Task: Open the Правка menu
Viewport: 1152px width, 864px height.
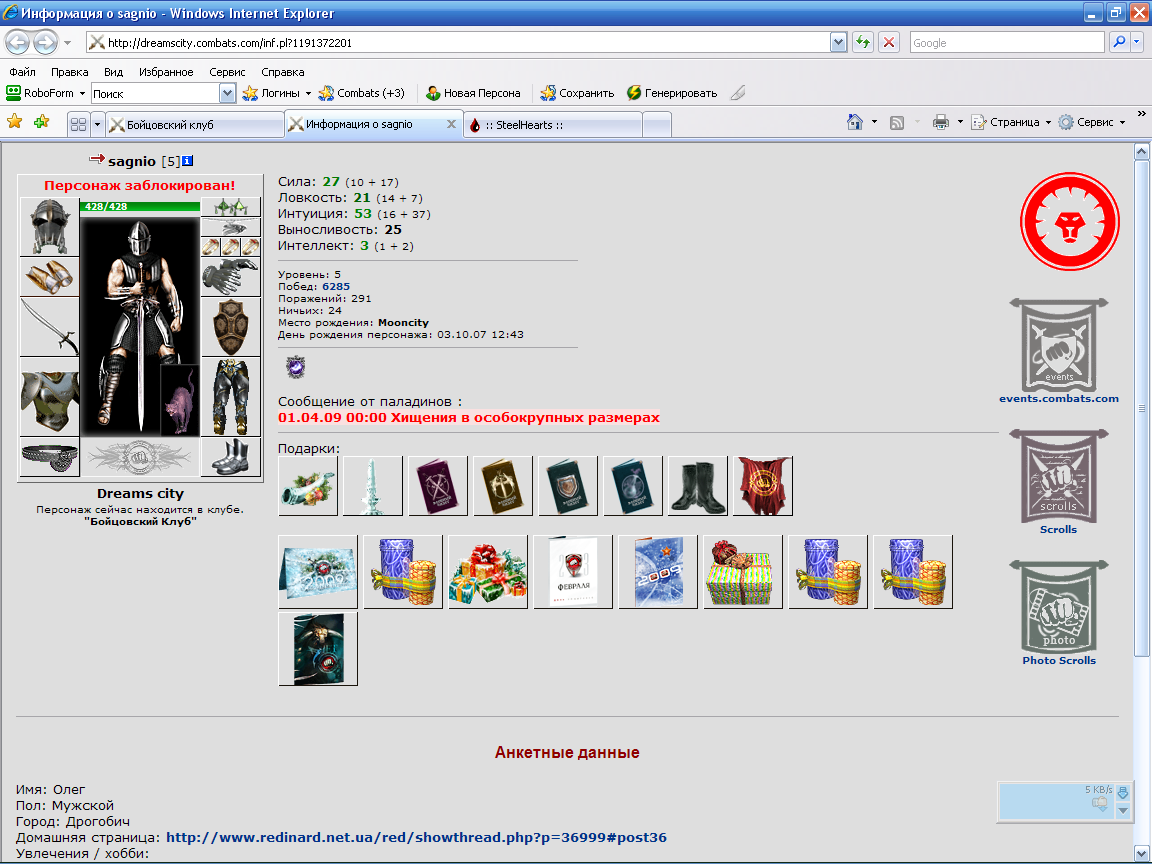Action: coord(70,72)
